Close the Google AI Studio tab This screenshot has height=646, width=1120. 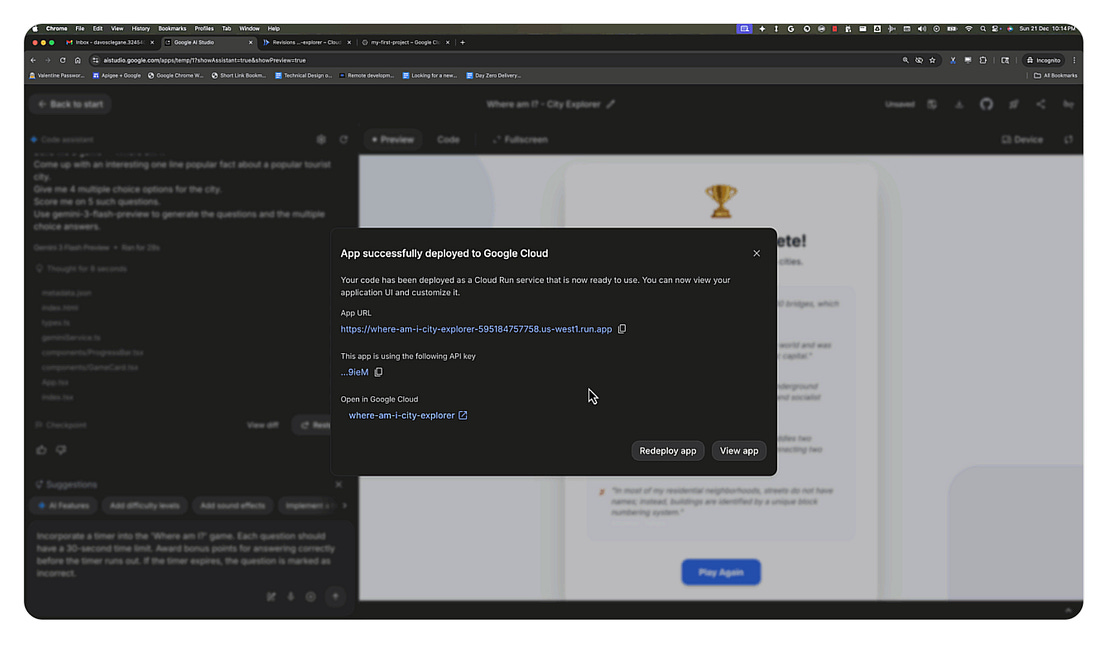pyautogui.click(x=250, y=42)
